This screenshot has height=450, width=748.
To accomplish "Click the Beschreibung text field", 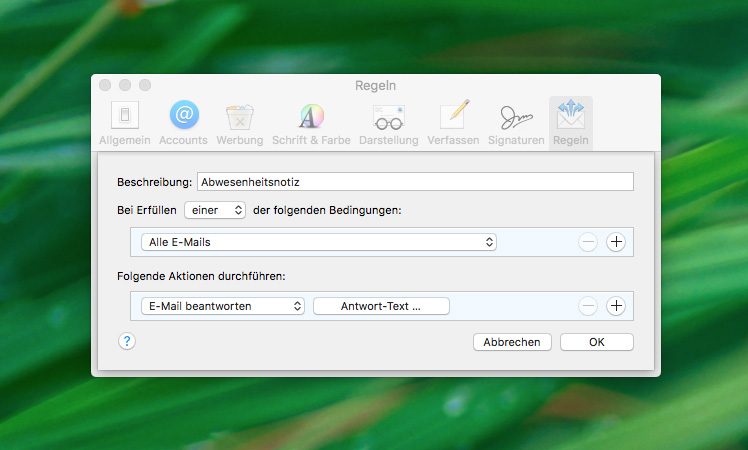I will coord(415,182).
